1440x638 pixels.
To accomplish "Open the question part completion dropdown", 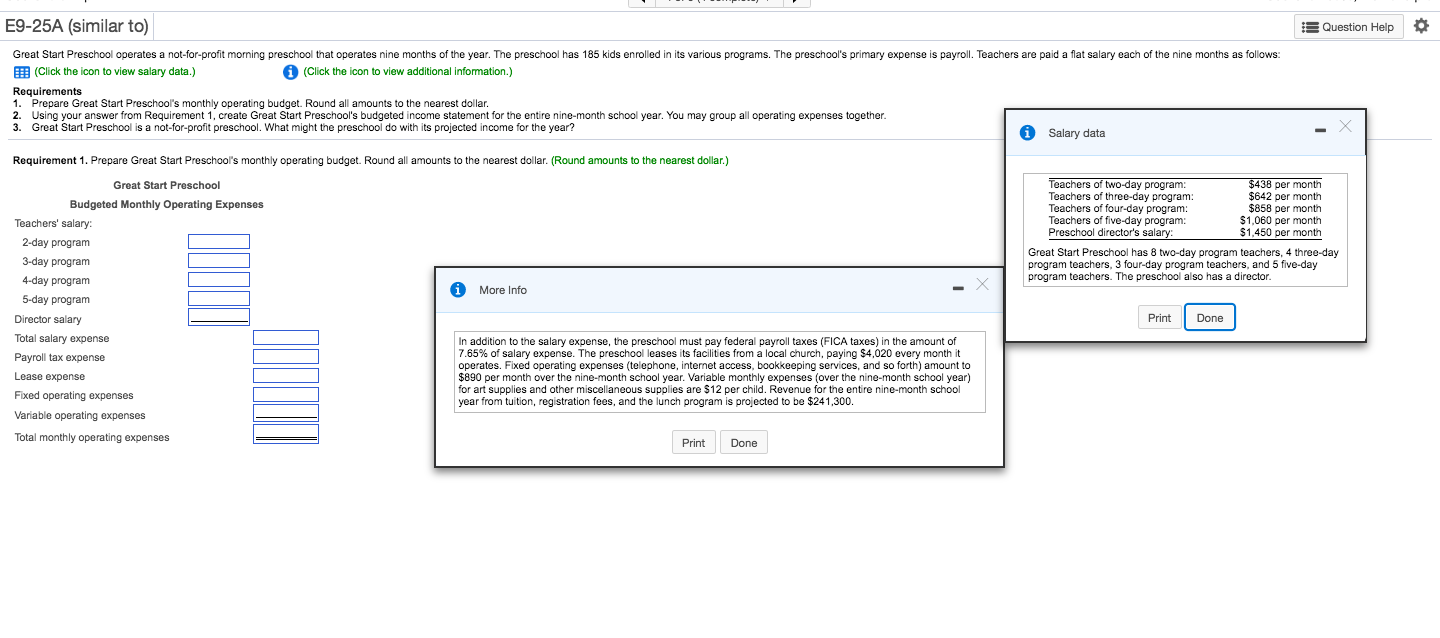I will (x=720, y=4).
